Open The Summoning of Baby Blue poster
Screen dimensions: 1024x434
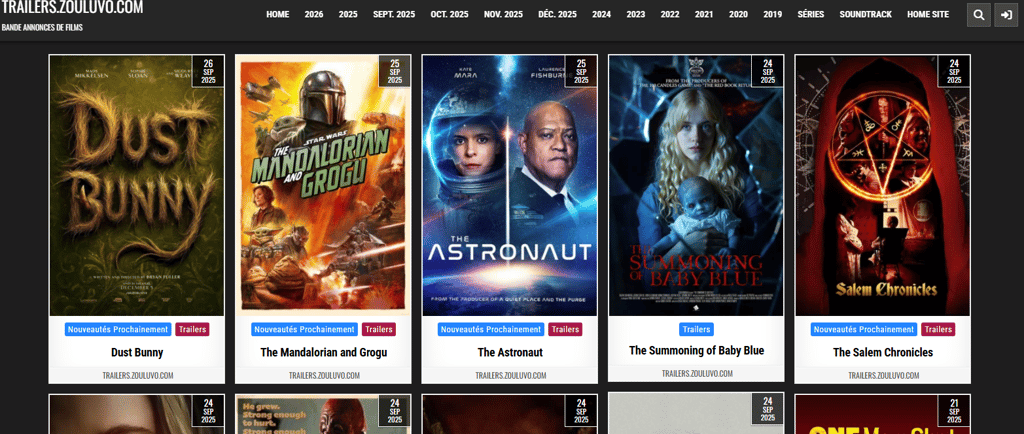coord(696,186)
